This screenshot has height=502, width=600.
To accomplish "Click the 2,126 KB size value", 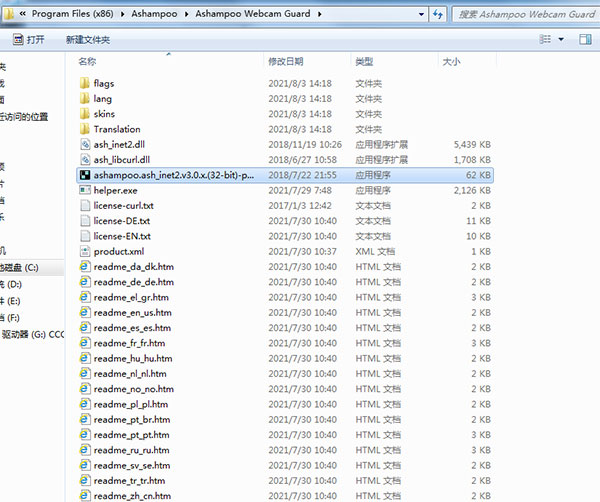I will coord(472,191).
